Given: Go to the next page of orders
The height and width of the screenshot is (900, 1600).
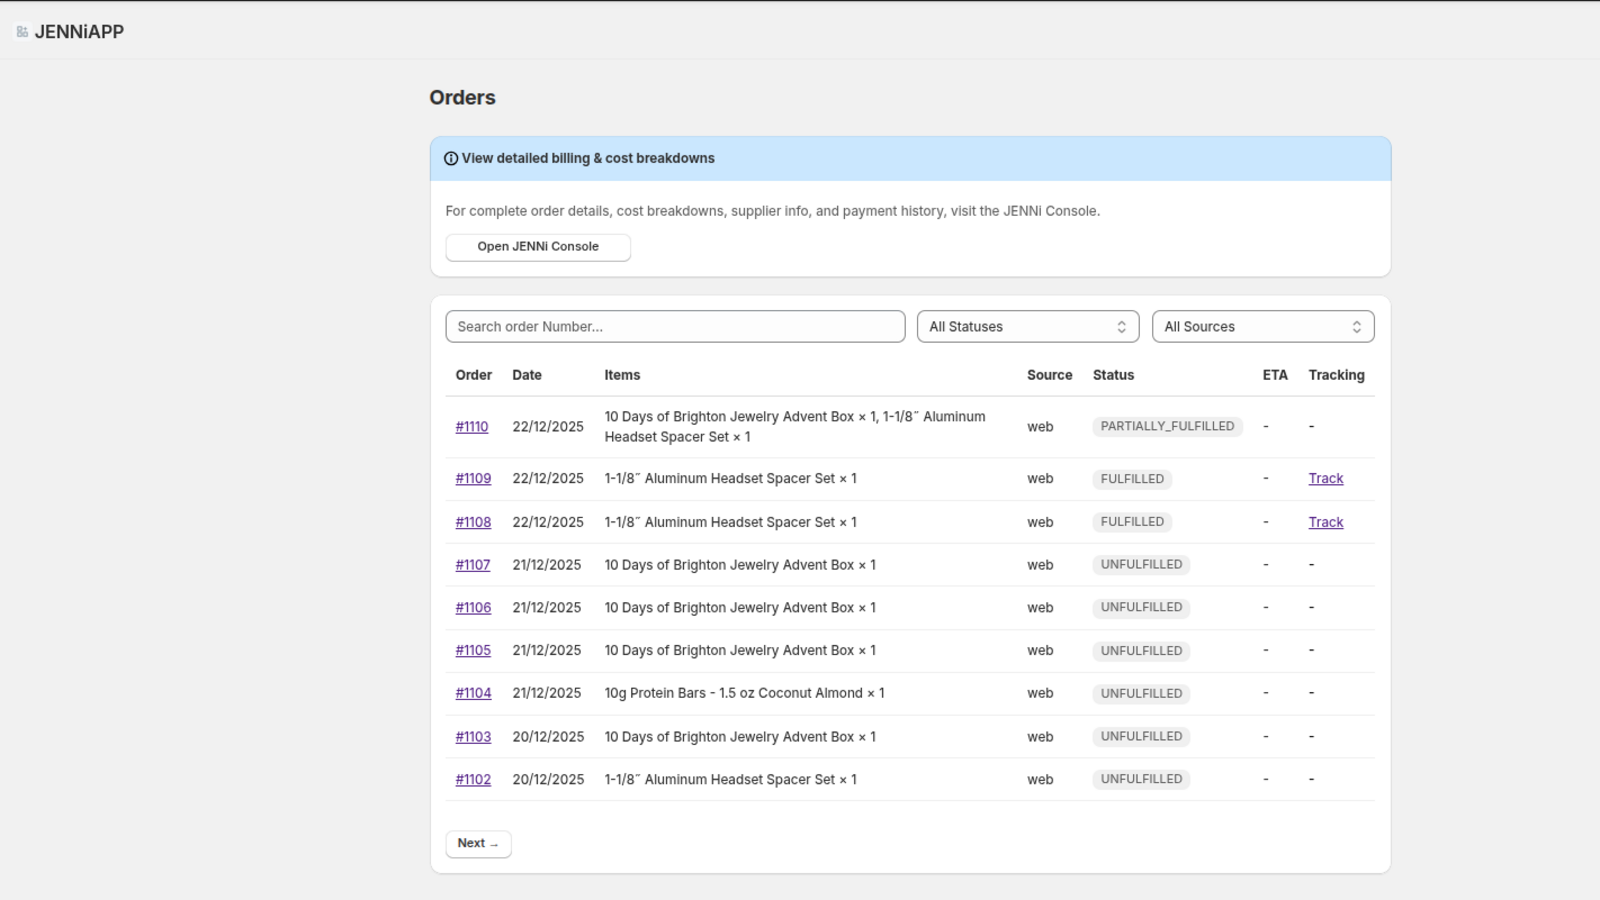Looking at the screenshot, I should click(478, 843).
